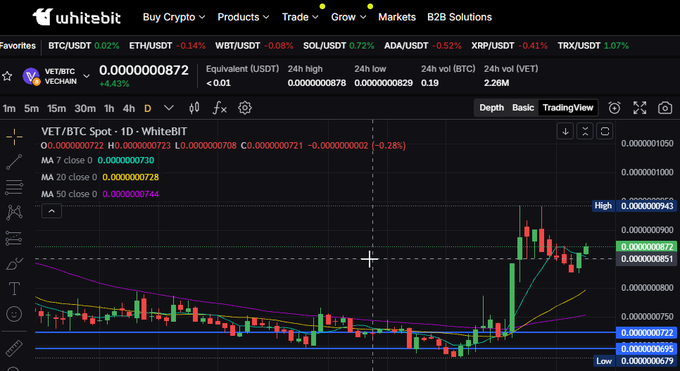
Task: Expand more timeframe options chevron
Action: pos(169,108)
